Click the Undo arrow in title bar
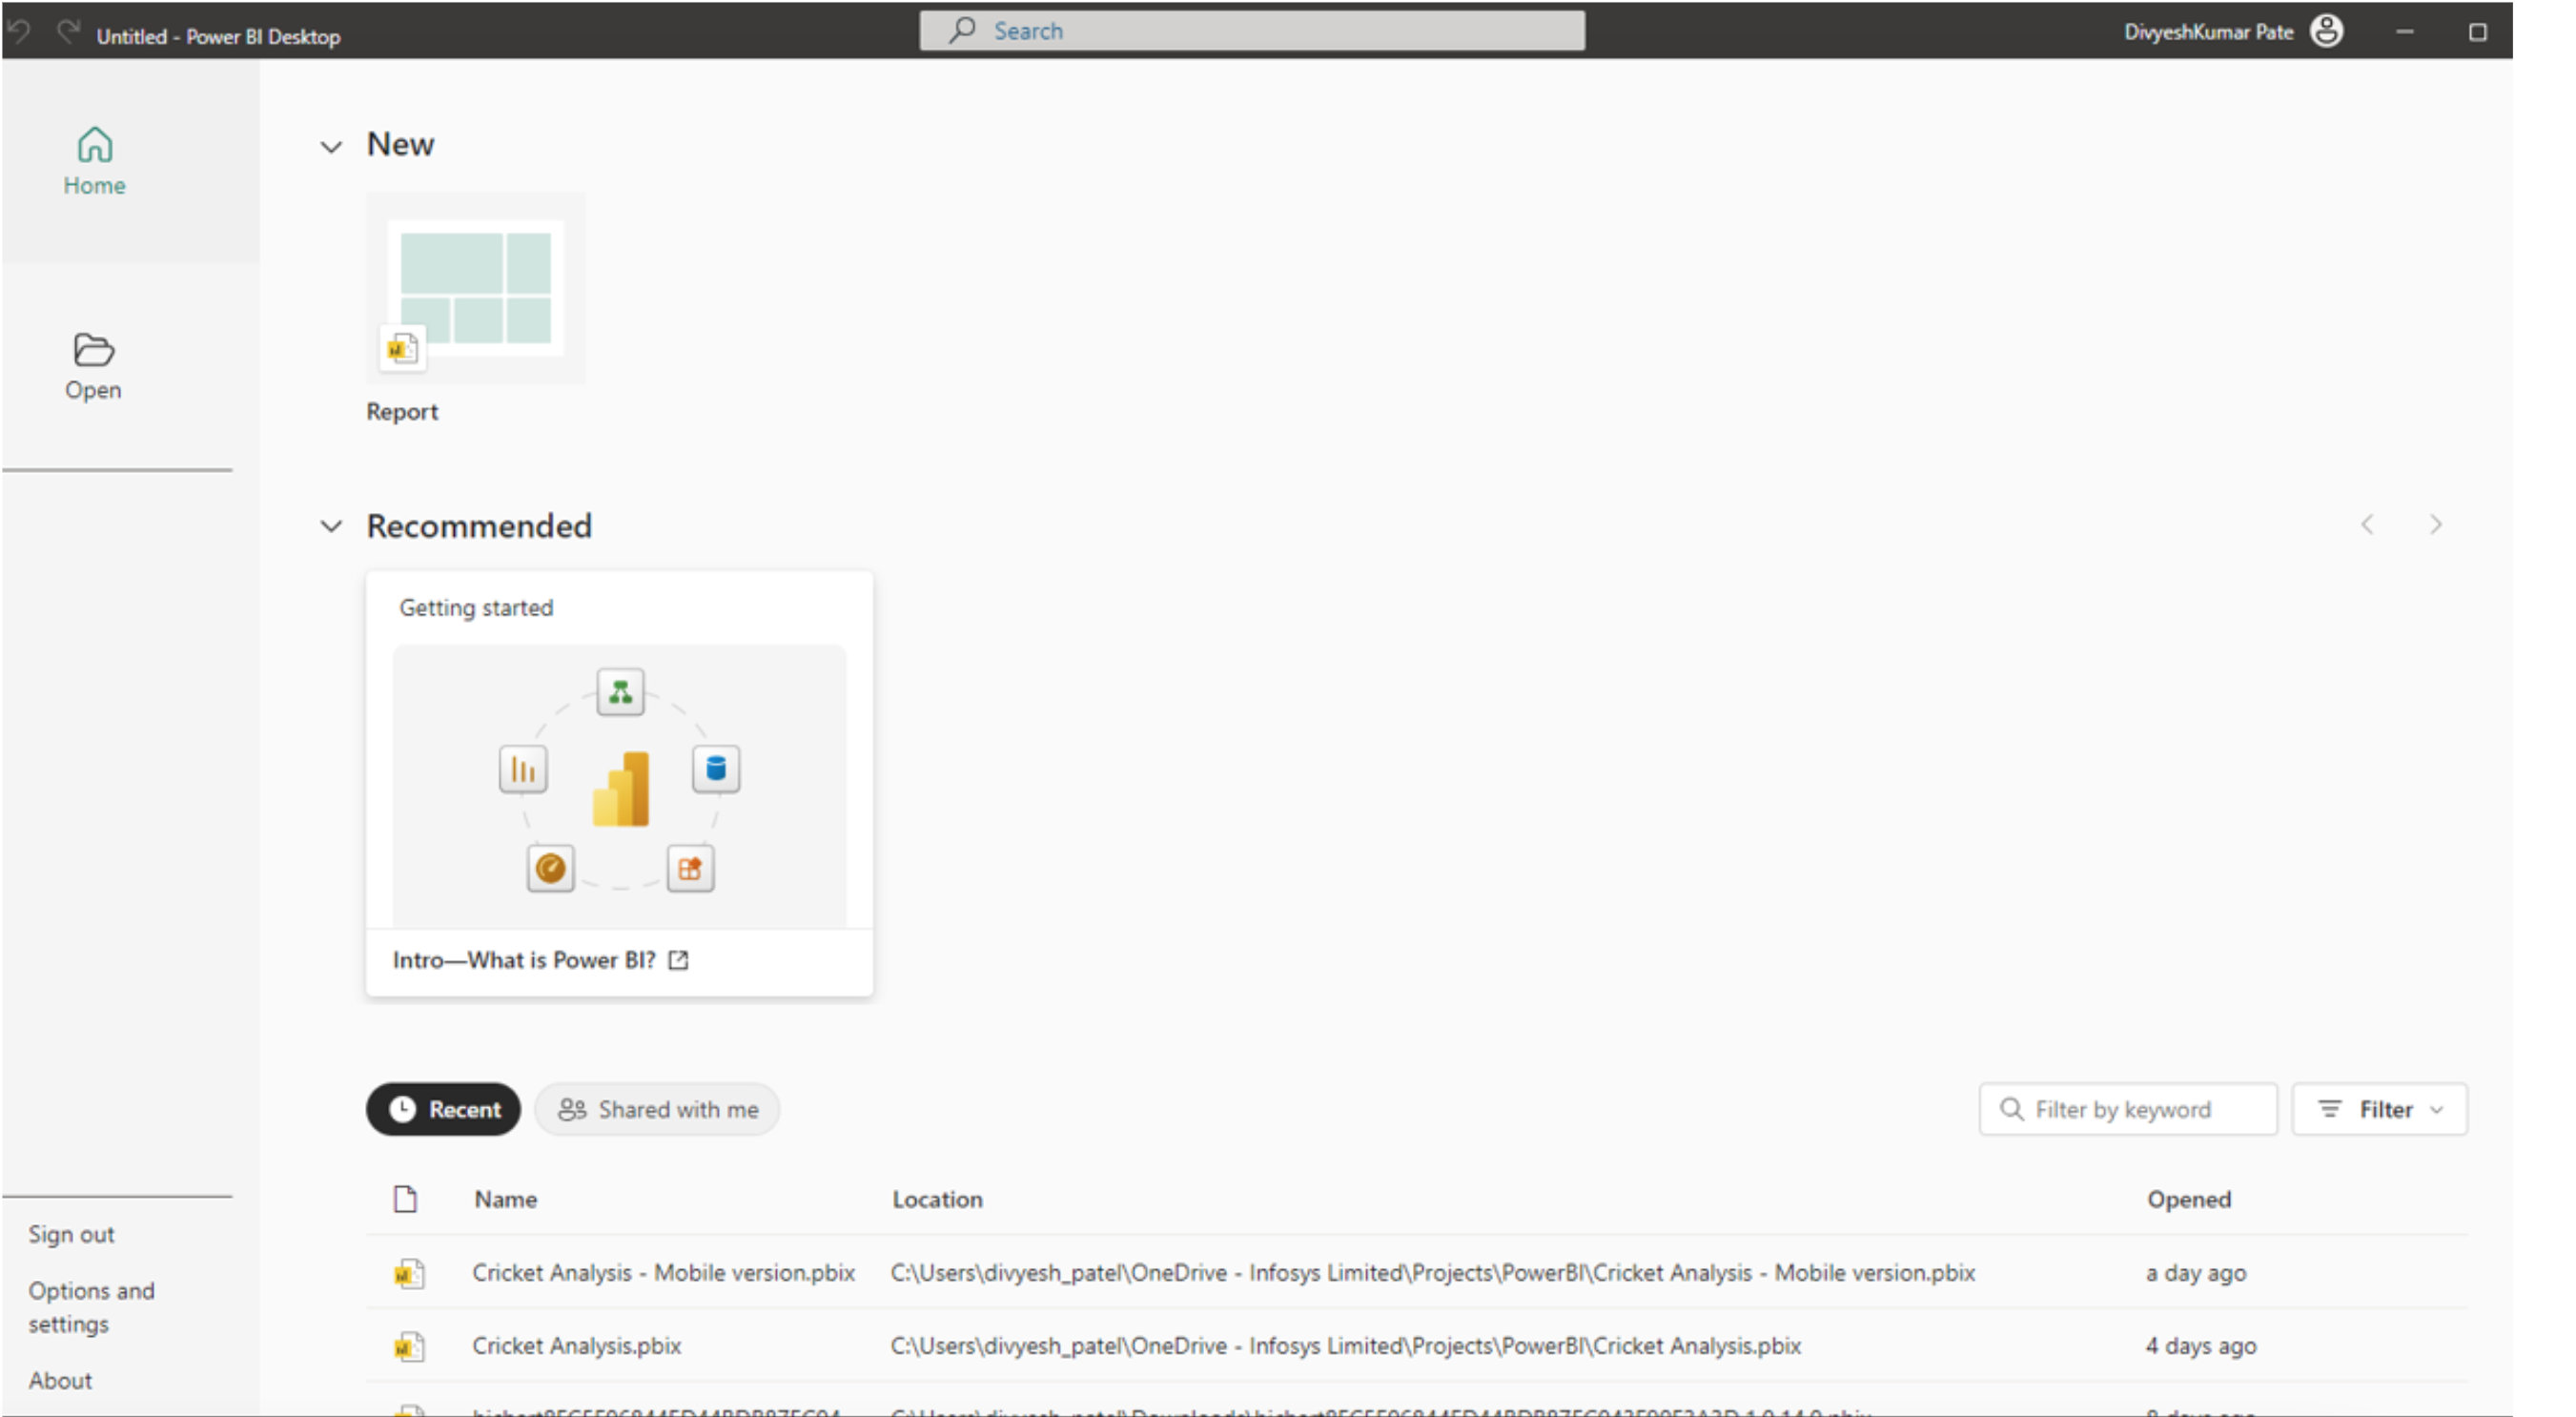 (19, 32)
